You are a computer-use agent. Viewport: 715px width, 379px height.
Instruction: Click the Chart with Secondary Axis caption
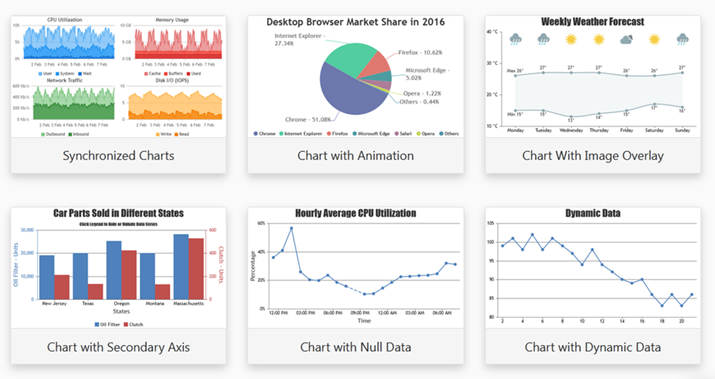(119, 347)
